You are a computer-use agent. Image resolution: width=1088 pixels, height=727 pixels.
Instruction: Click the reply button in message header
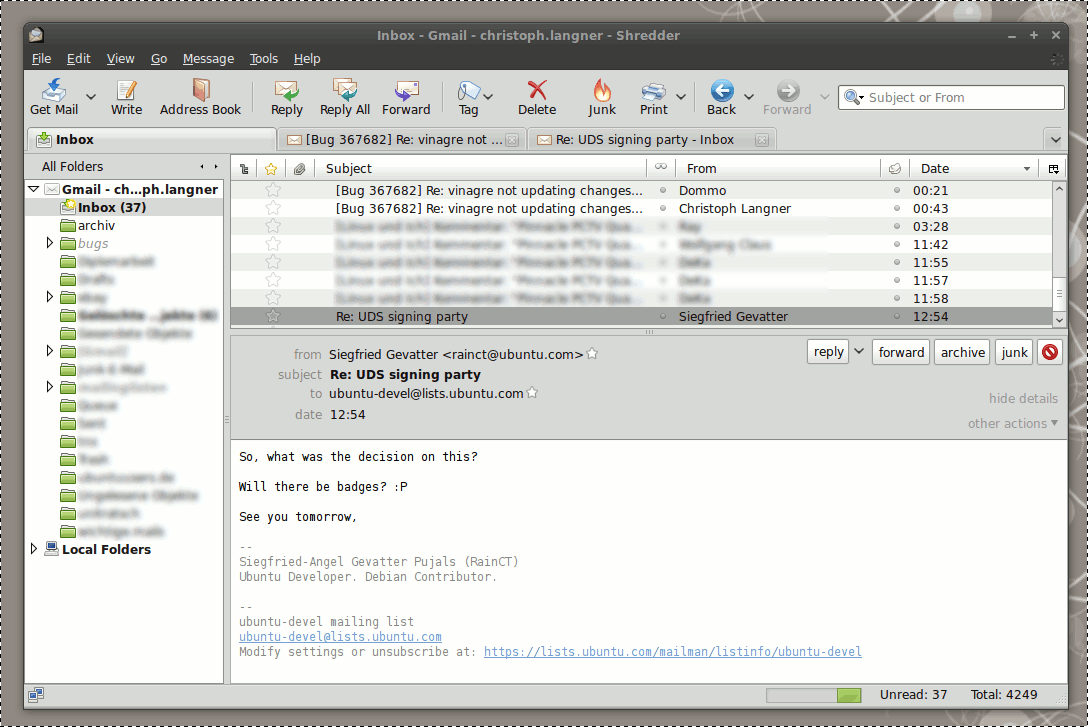pos(828,352)
